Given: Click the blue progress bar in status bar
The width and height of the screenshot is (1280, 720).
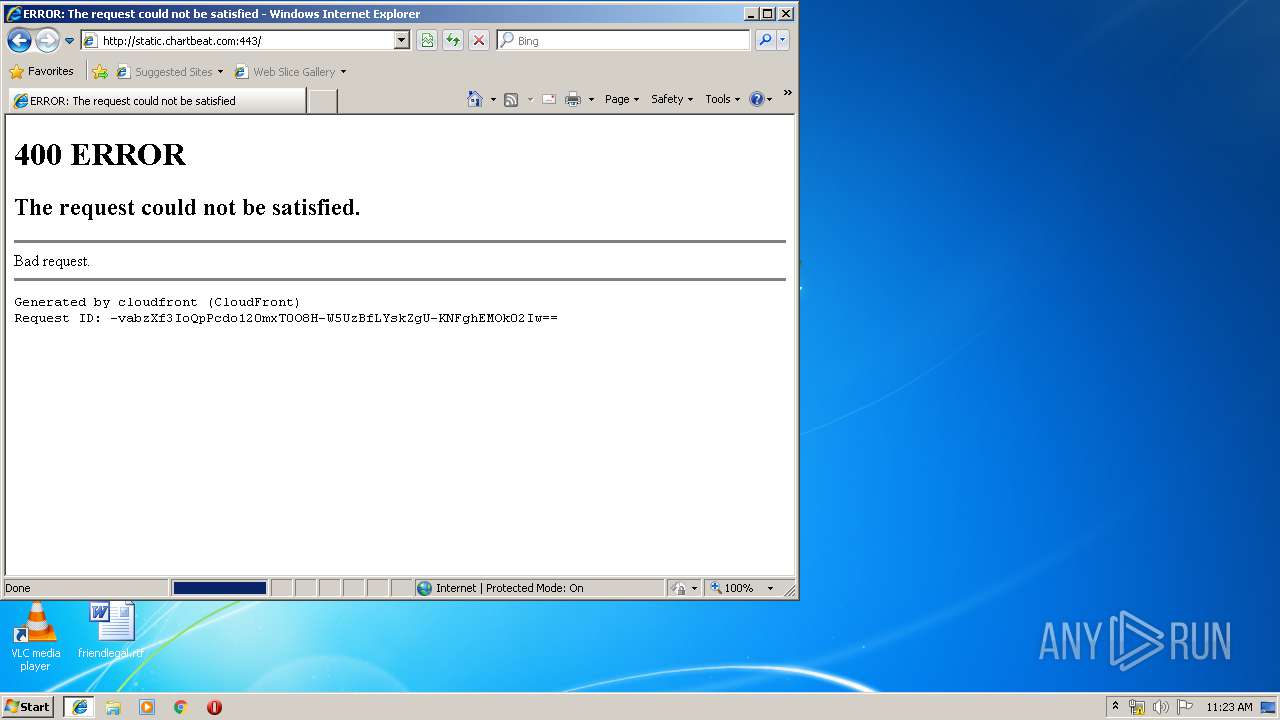Looking at the screenshot, I should coord(220,588).
